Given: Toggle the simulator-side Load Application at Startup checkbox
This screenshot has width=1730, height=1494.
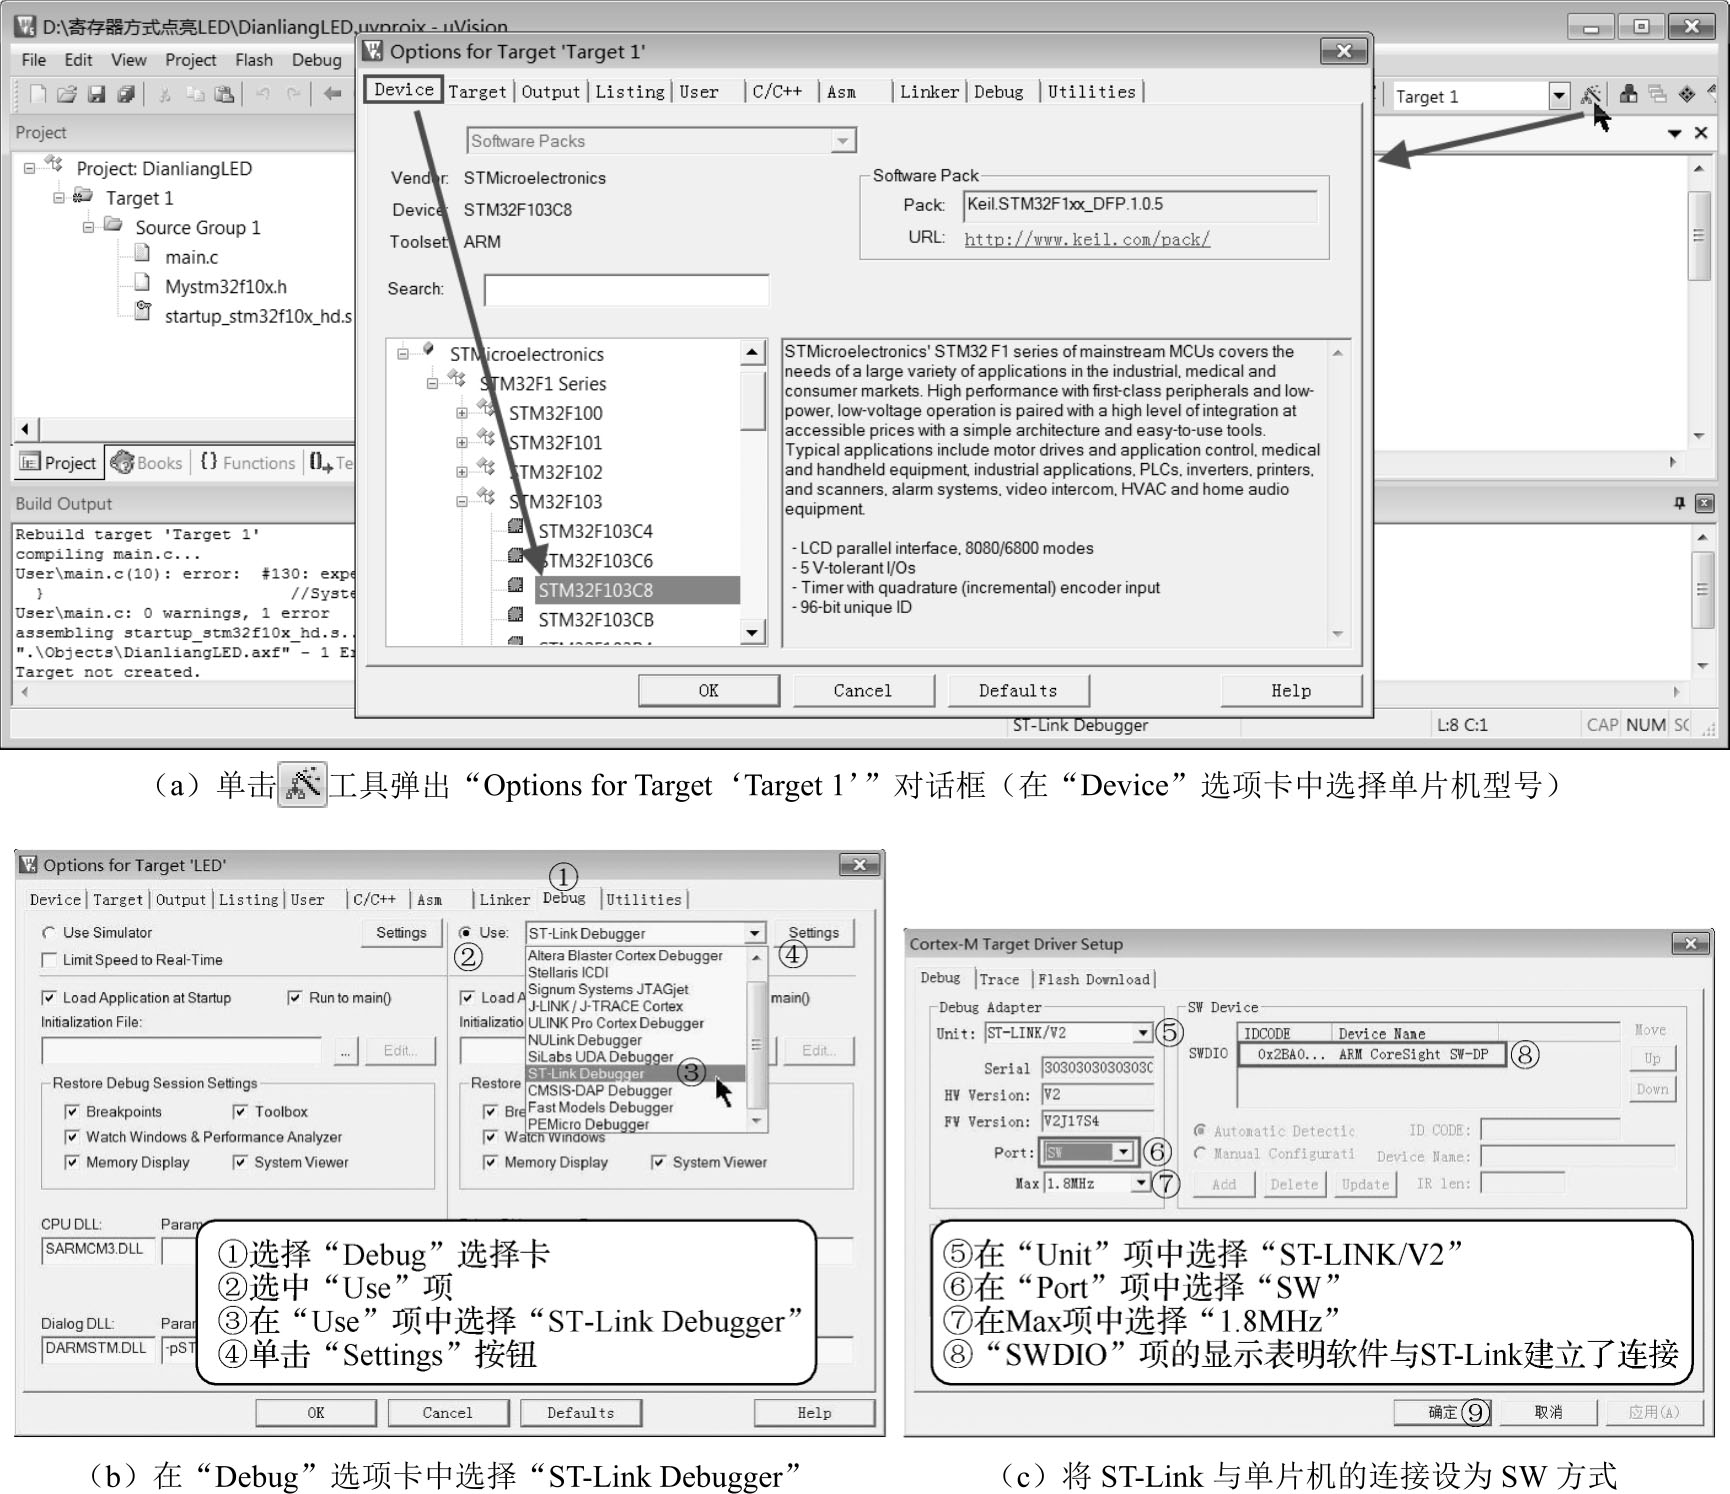Looking at the screenshot, I should pyautogui.click(x=48, y=998).
